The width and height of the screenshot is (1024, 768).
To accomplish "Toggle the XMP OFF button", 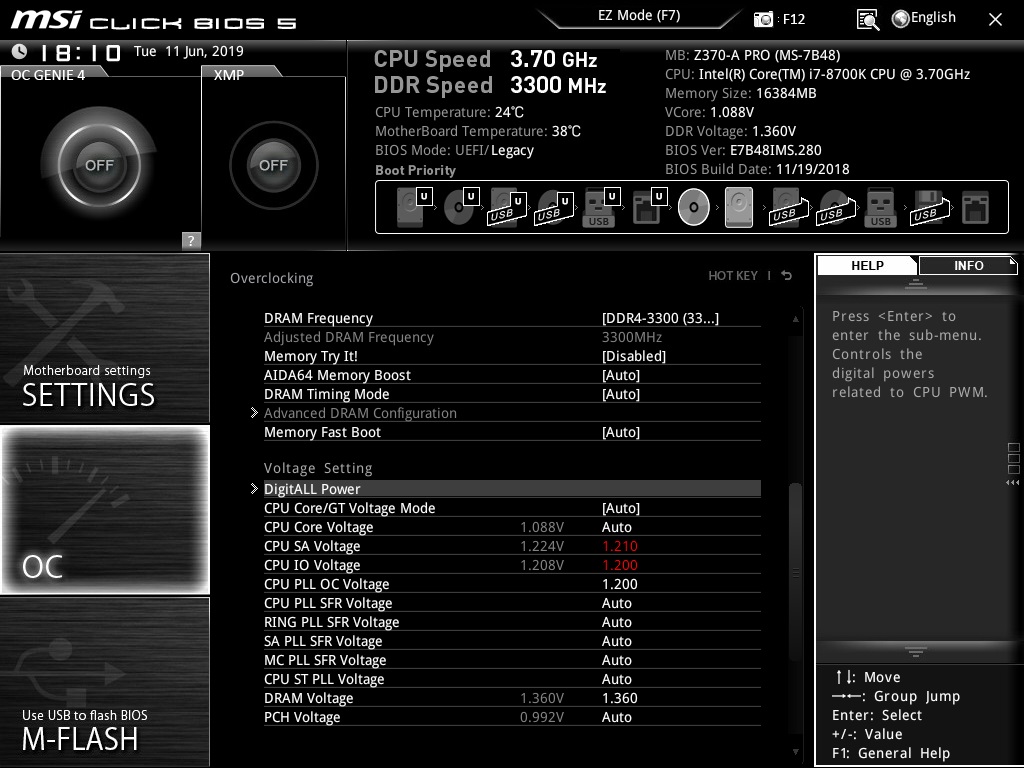I will click(x=273, y=165).
